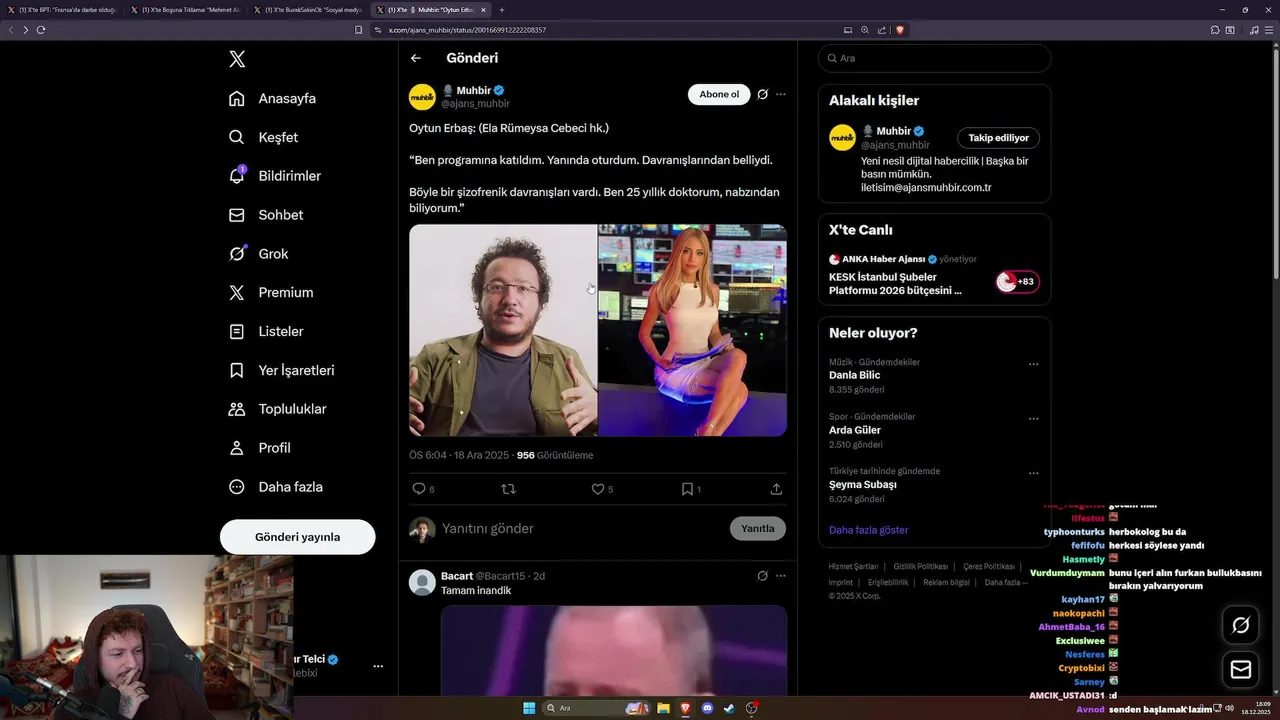Click floating messages envelope button
Viewport: 1280px width, 720px height.
click(1241, 669)
